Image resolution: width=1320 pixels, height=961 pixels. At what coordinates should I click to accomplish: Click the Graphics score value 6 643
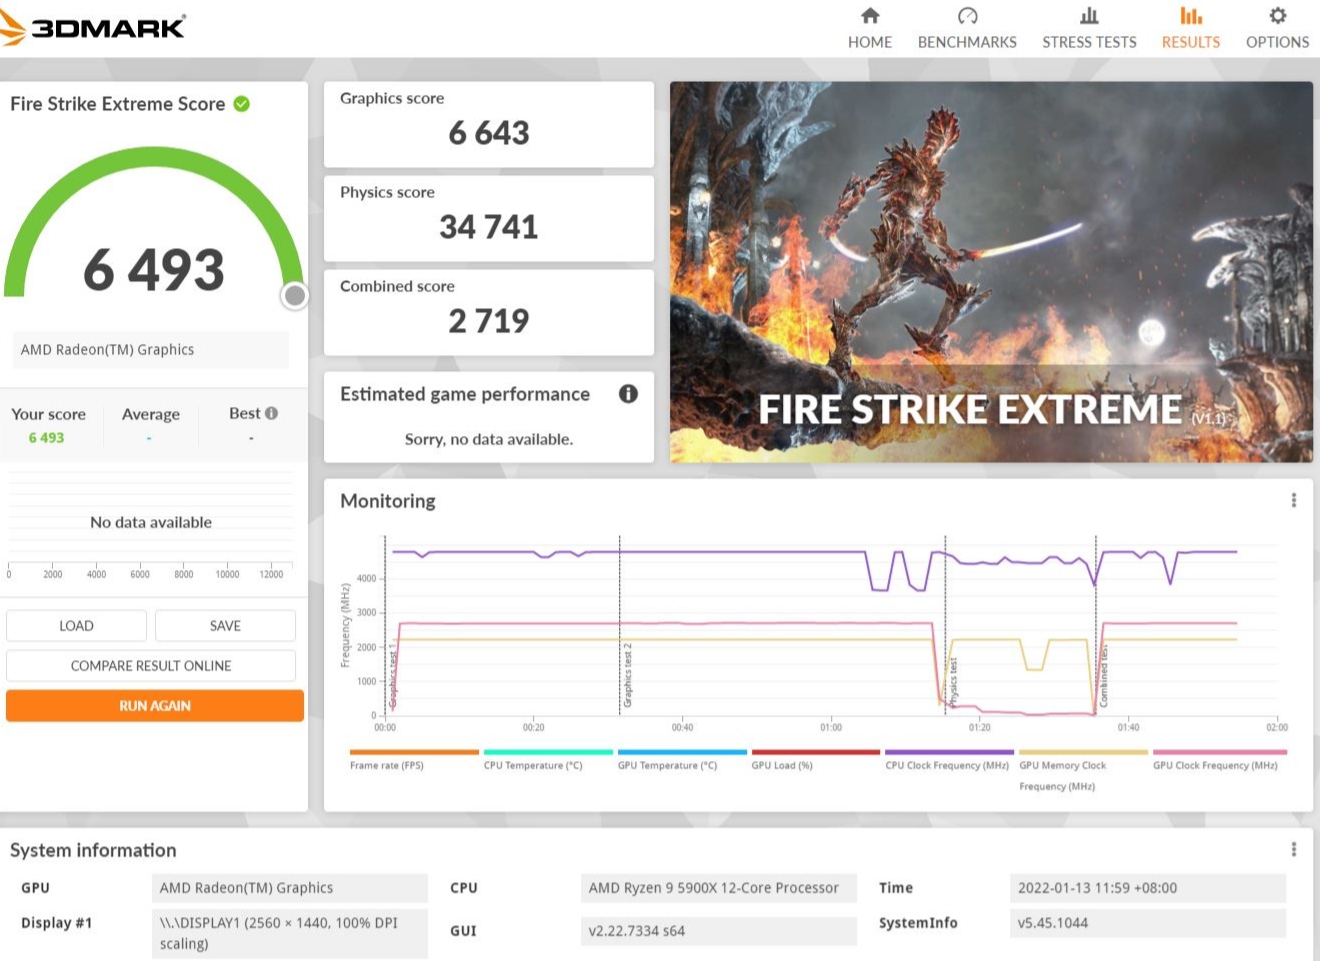click(489, 133)
